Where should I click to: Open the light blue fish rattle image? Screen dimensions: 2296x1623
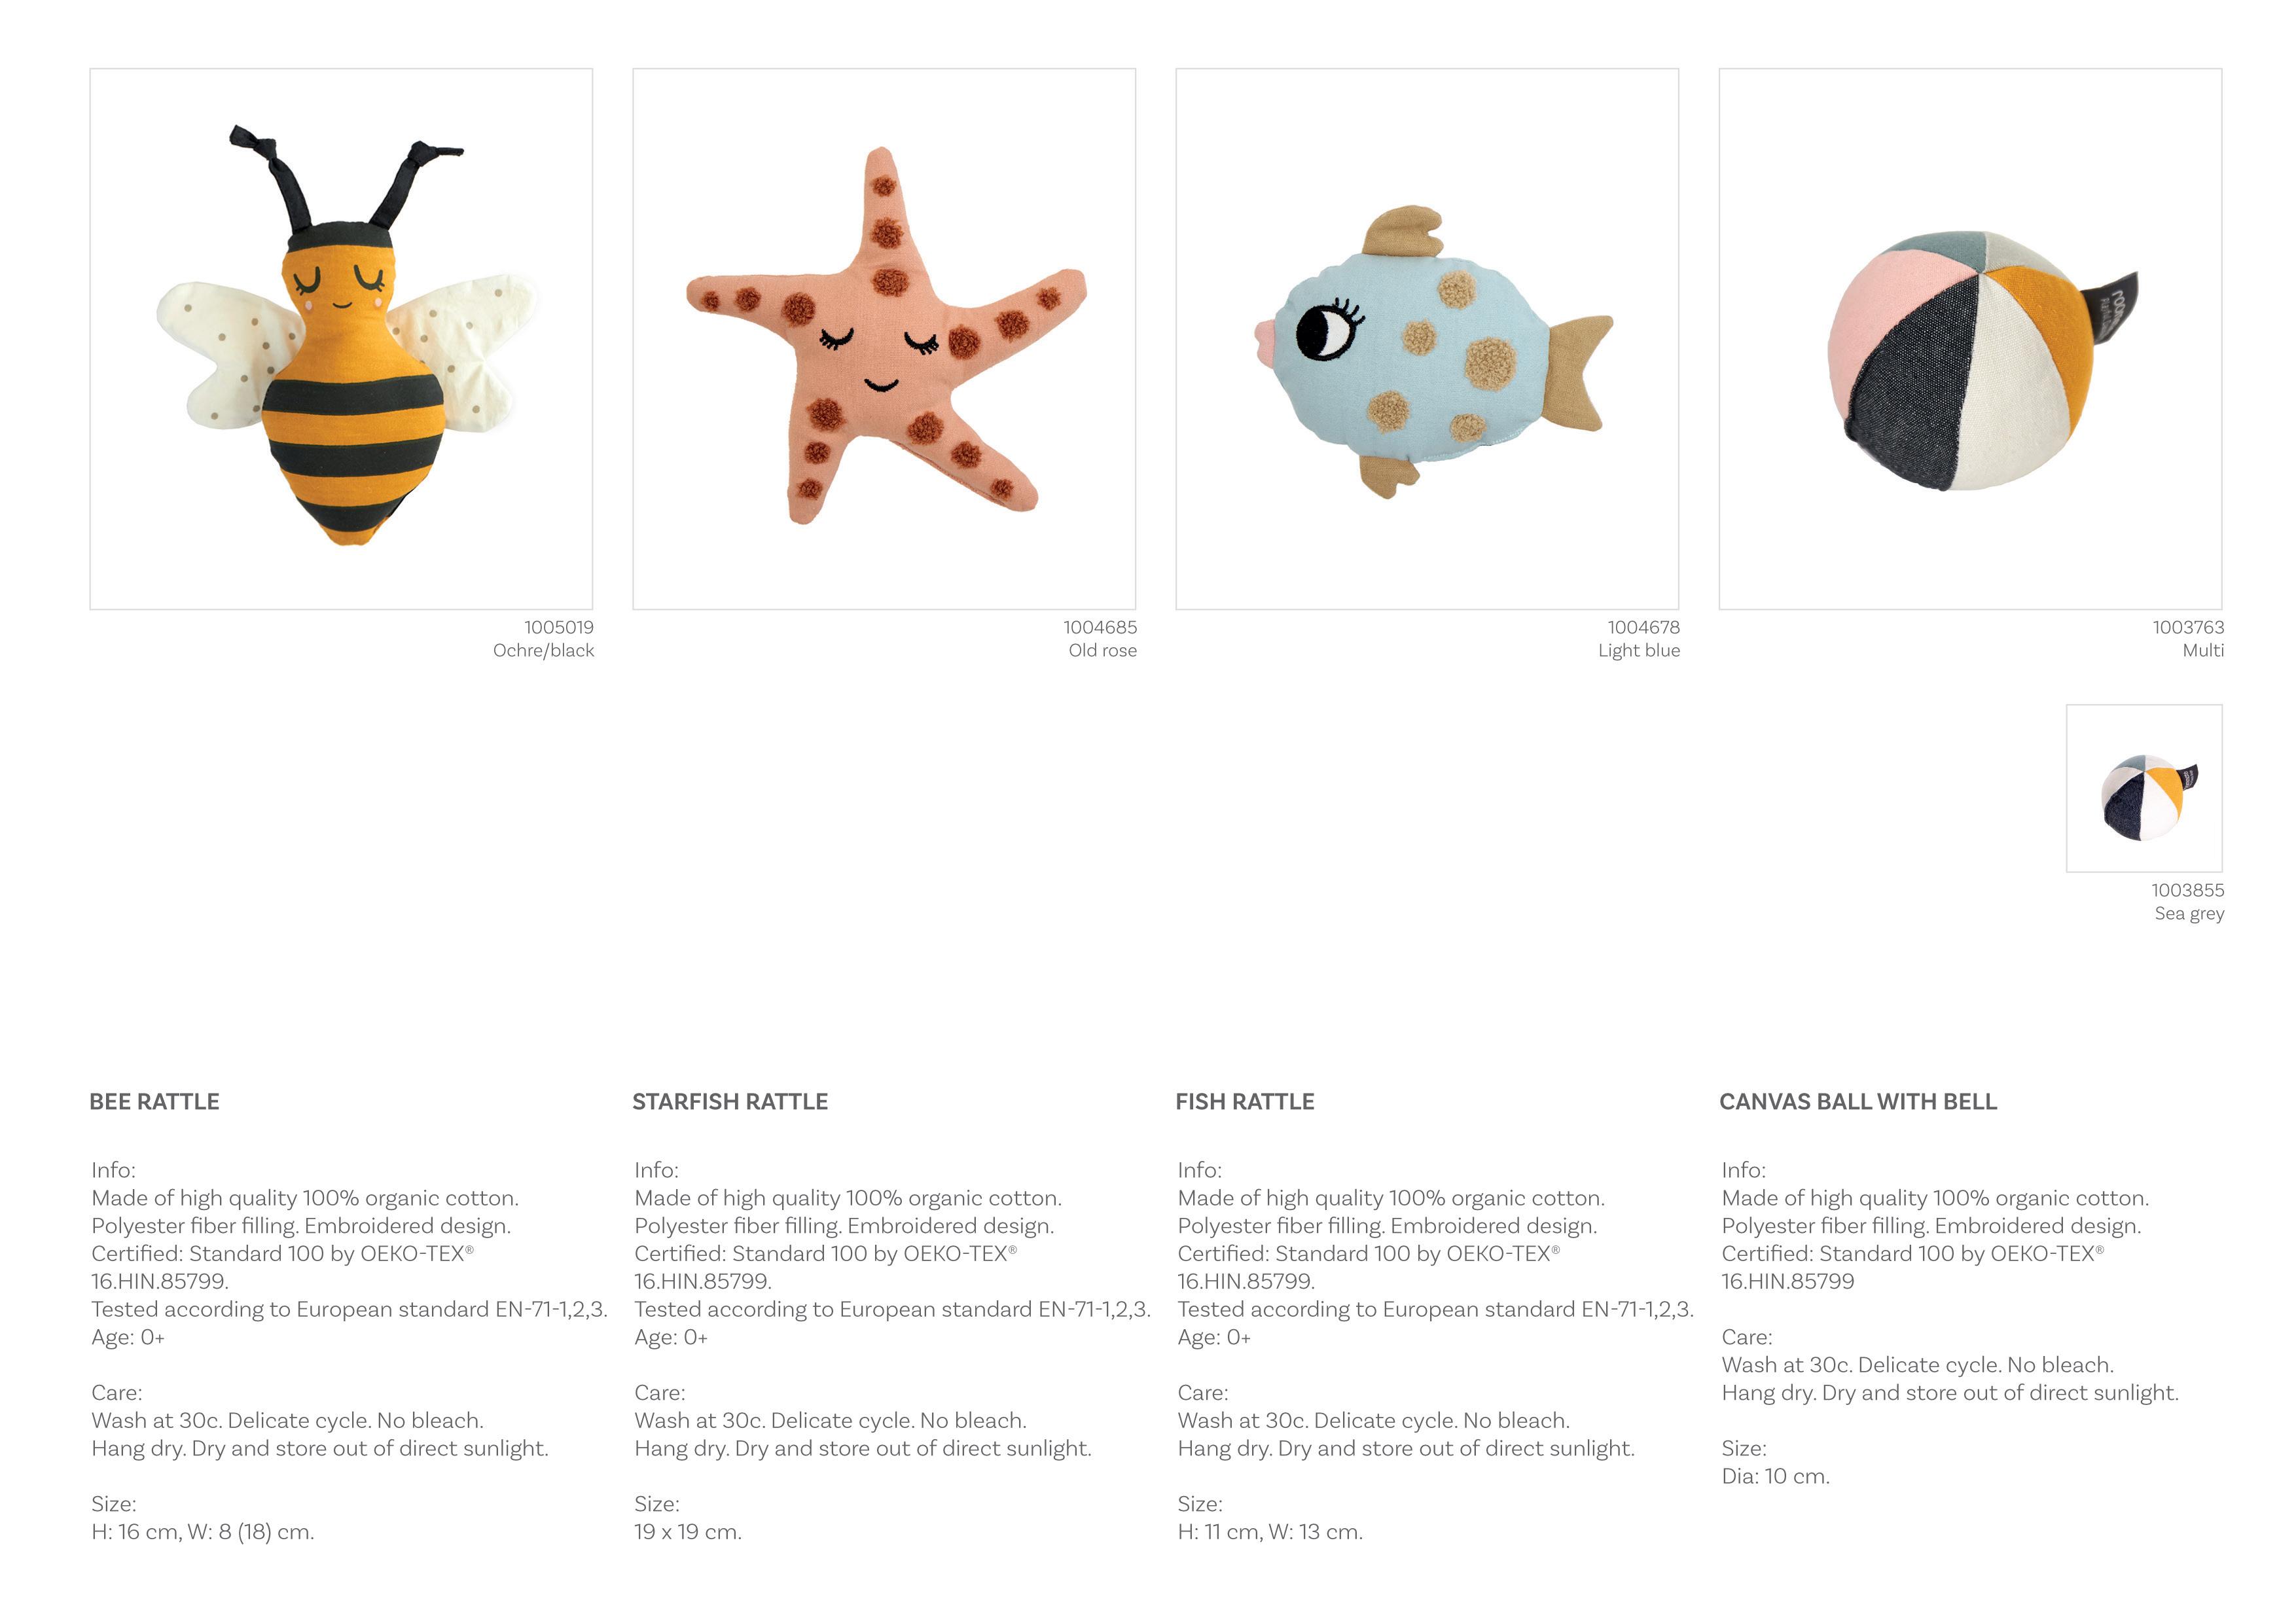[1427, 339]
